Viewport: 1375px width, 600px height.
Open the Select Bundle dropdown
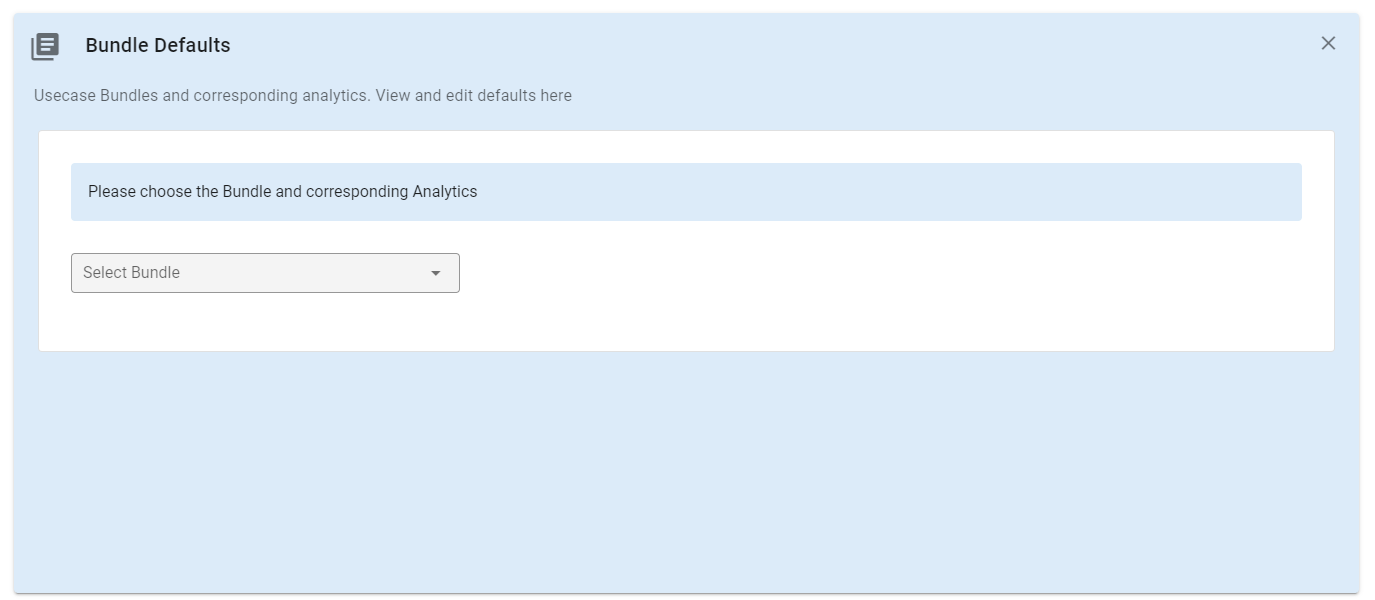tap(265, 273)
